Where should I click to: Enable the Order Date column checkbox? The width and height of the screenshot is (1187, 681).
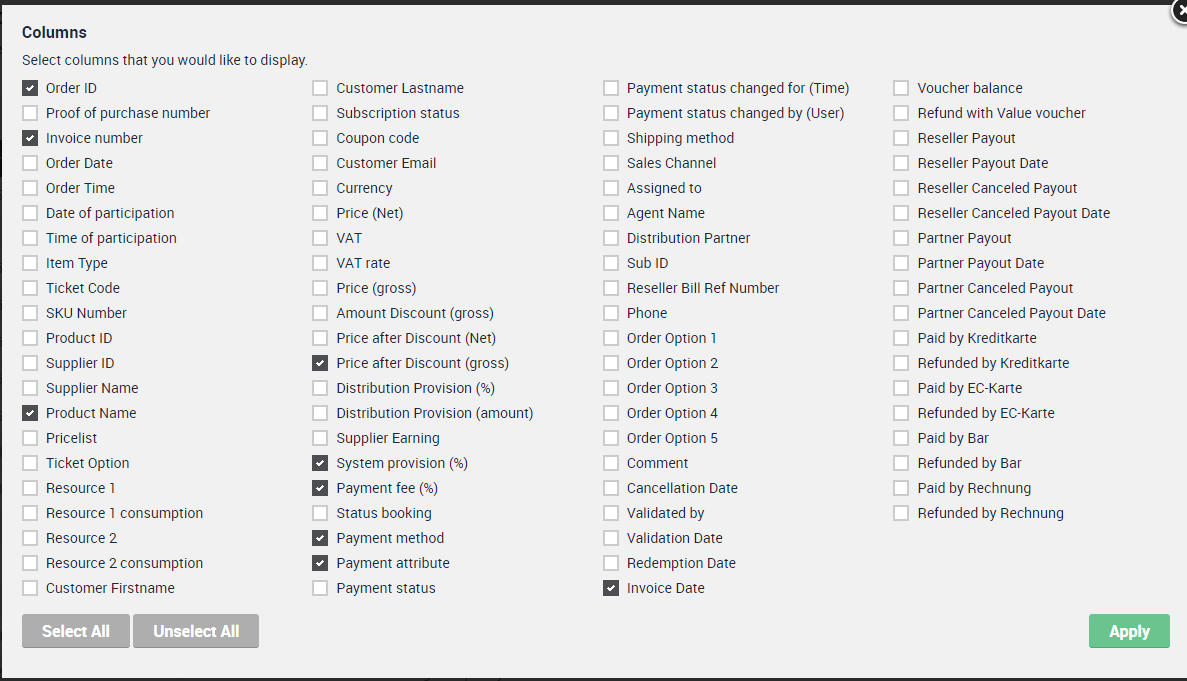(30, 163)
